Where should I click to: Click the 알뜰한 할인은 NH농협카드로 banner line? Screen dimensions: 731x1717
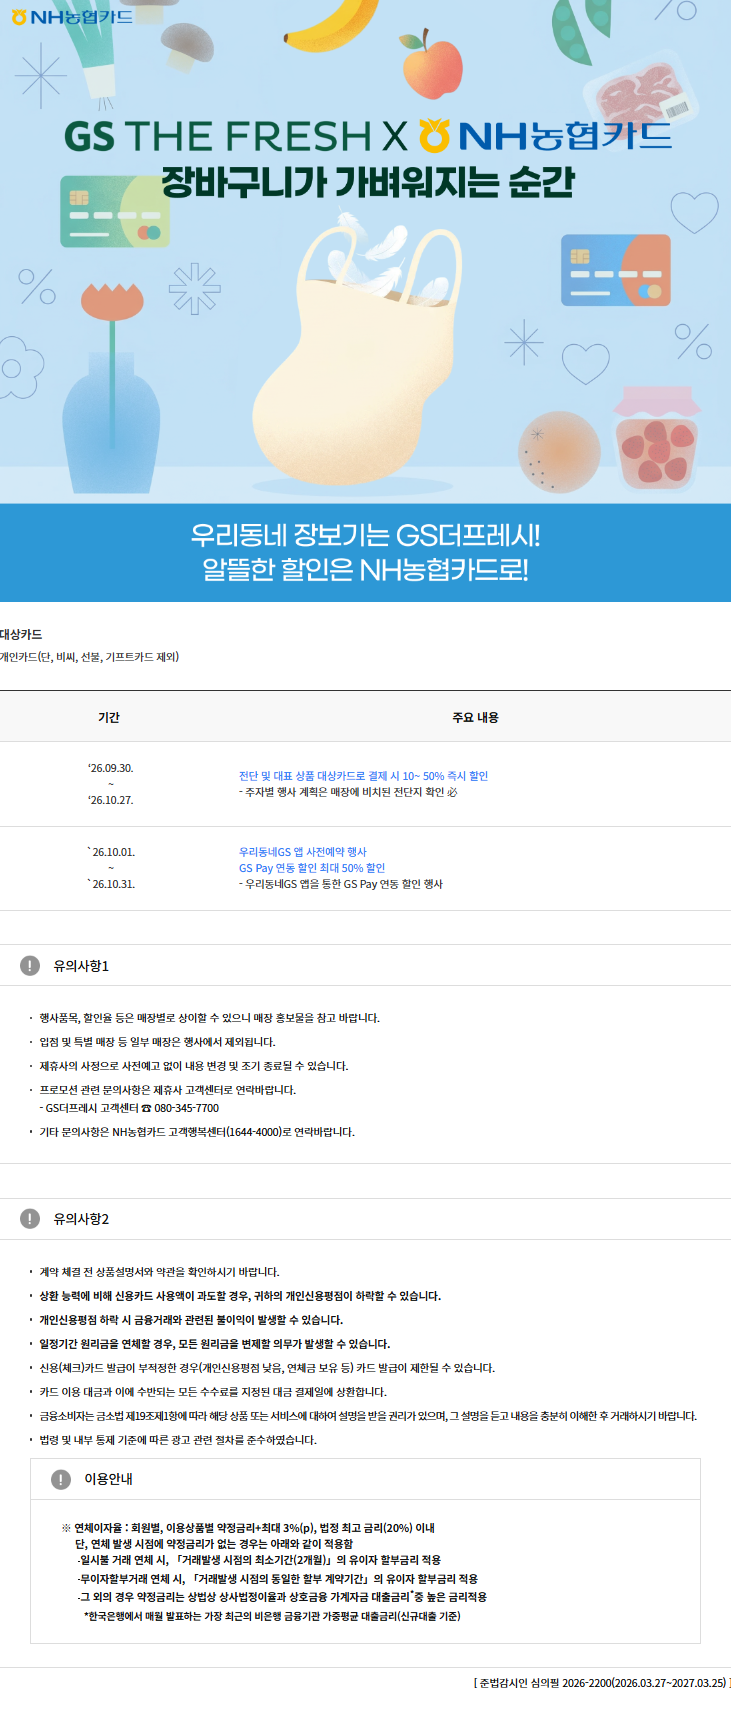click(366, 570)
